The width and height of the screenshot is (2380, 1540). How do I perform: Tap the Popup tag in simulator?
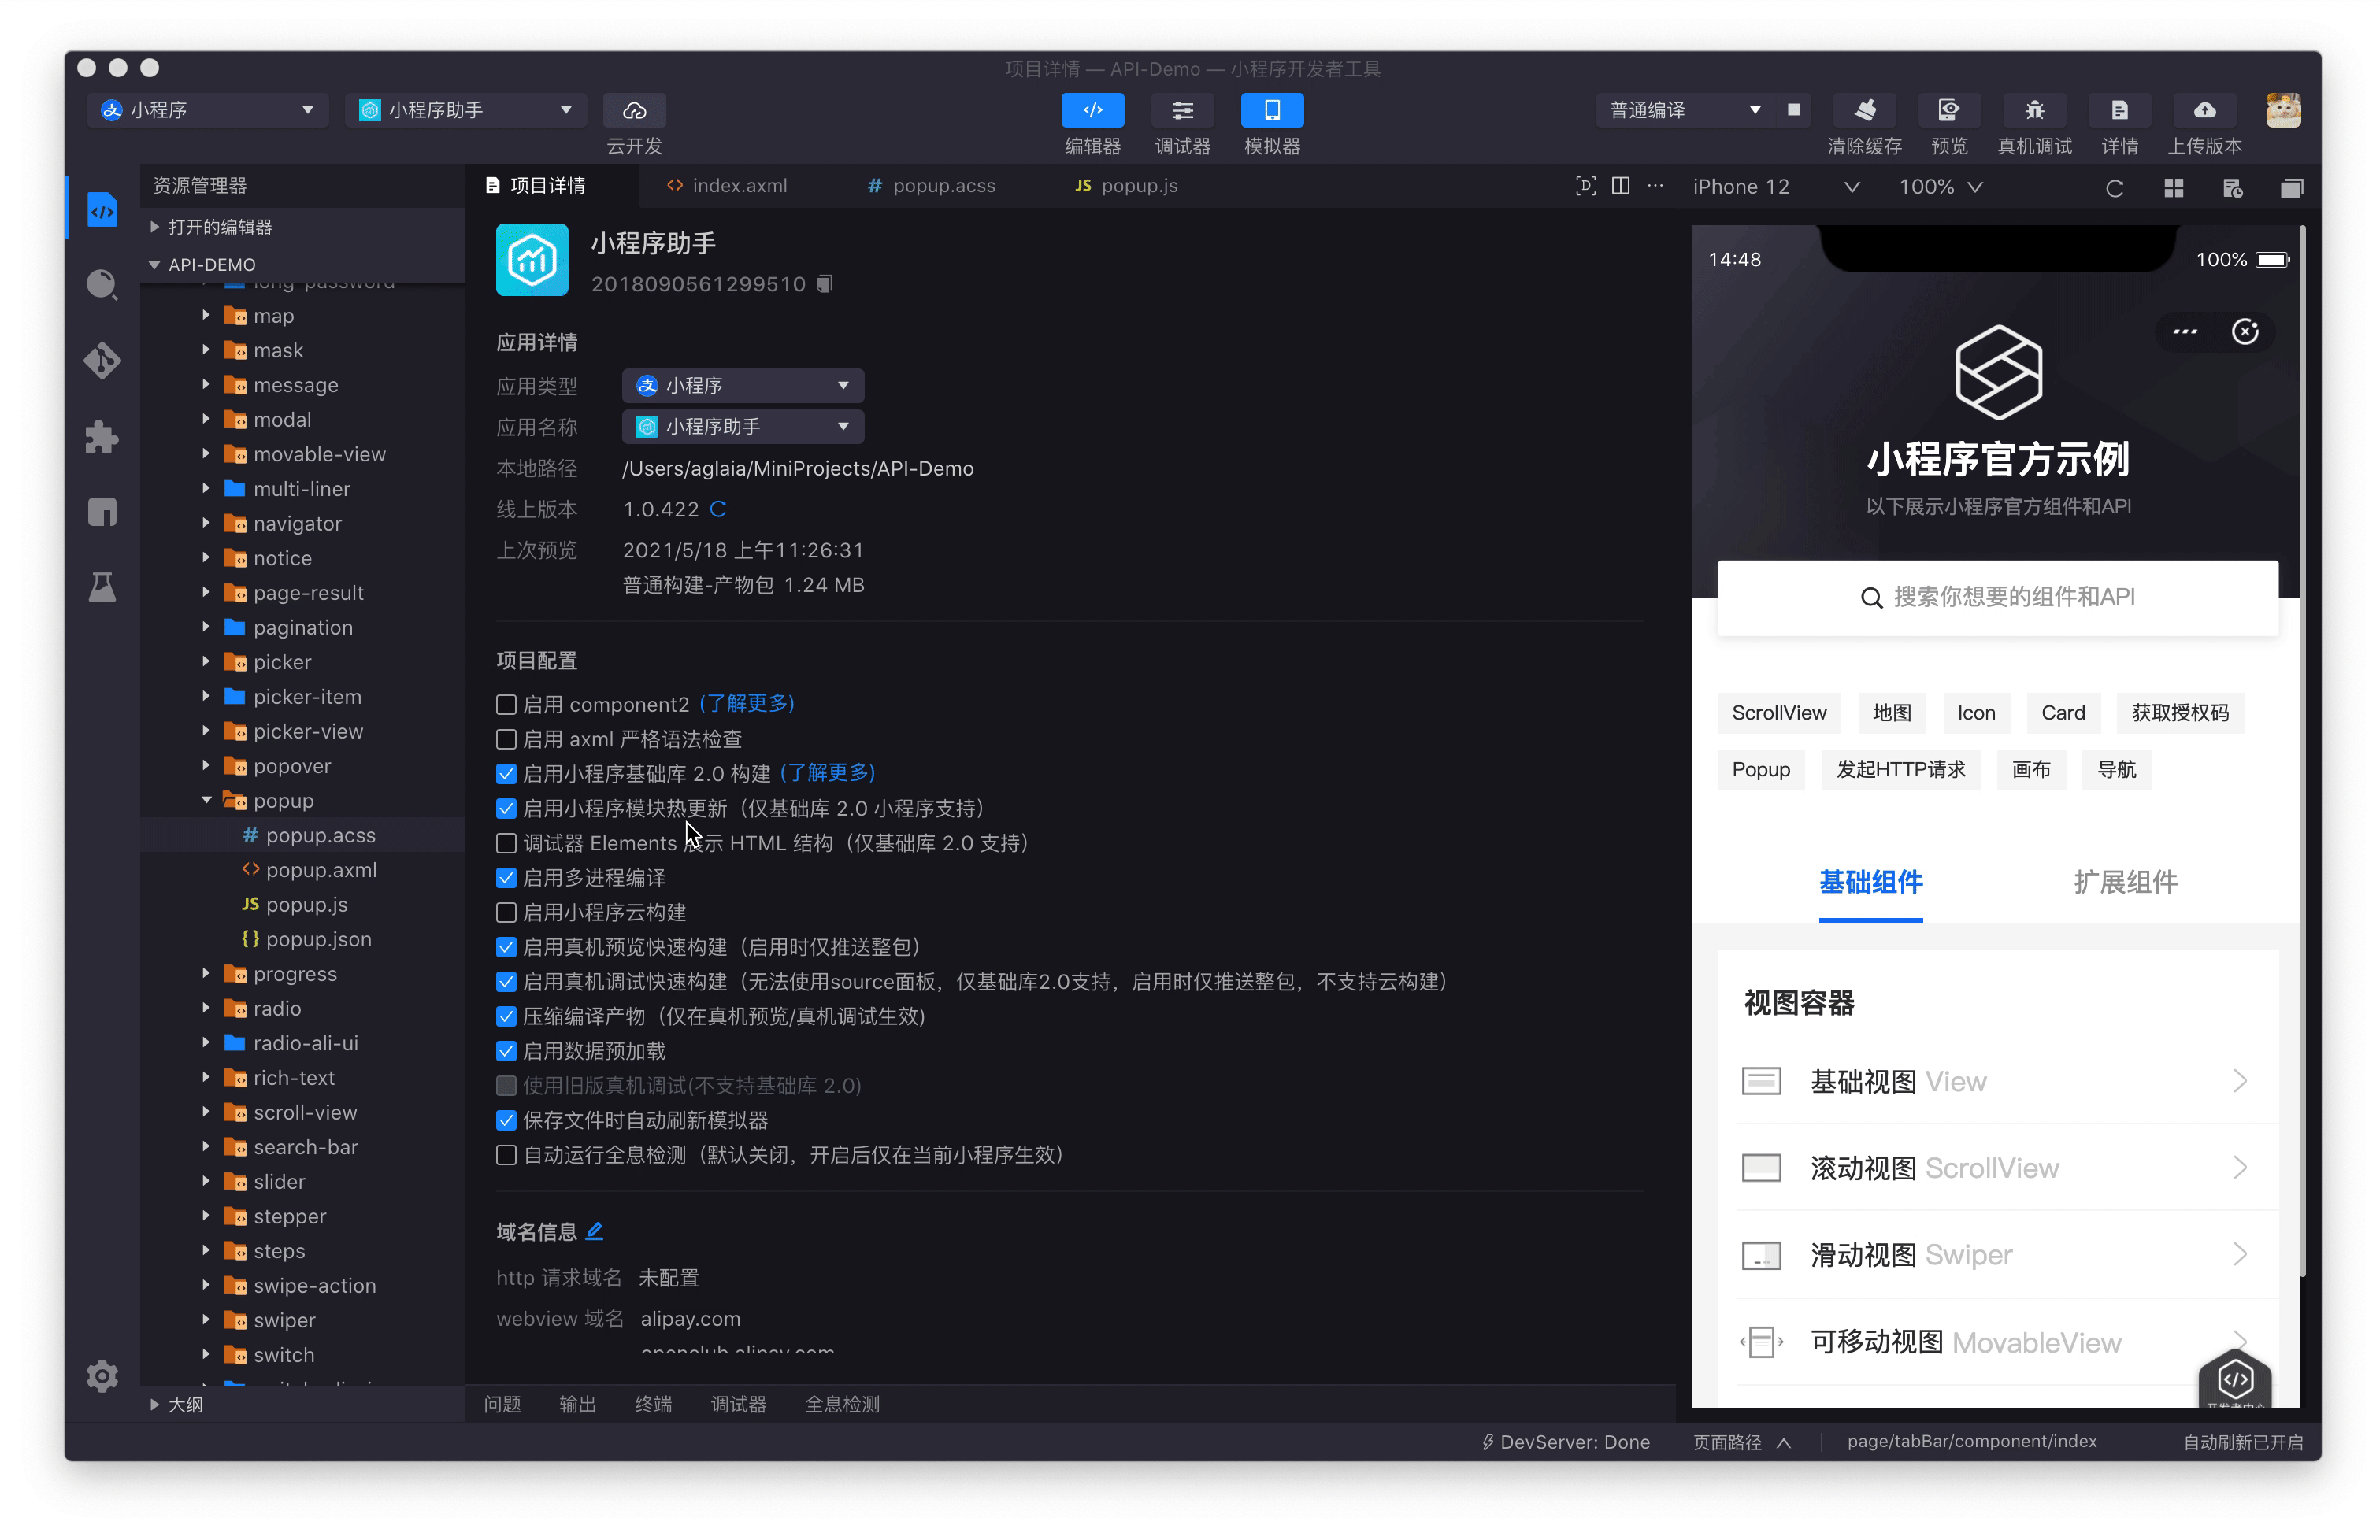(x=1761, y=769)
